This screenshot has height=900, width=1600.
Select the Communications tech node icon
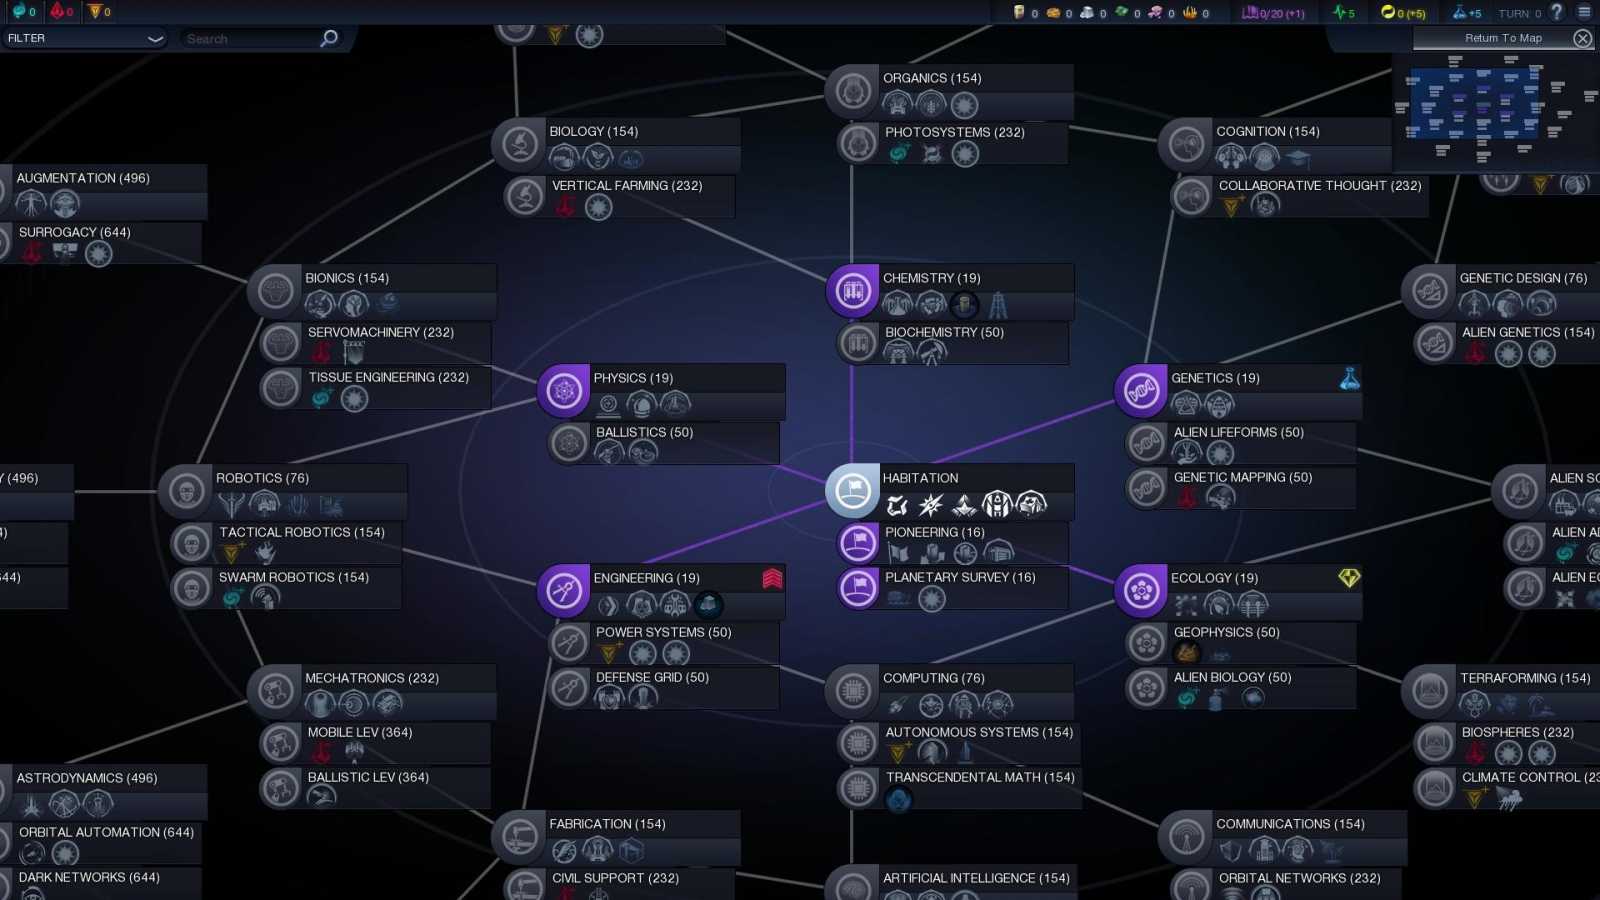tap(1186, 837)
